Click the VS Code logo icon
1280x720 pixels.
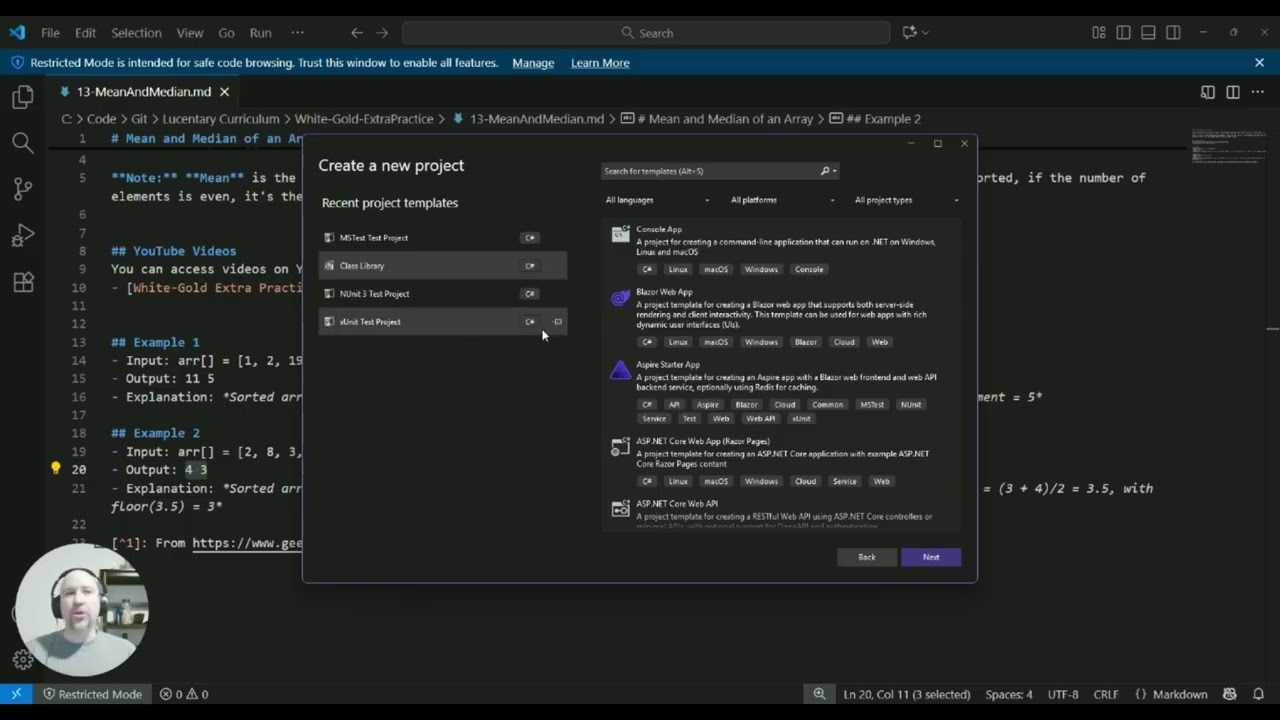(x=17, y=32)
